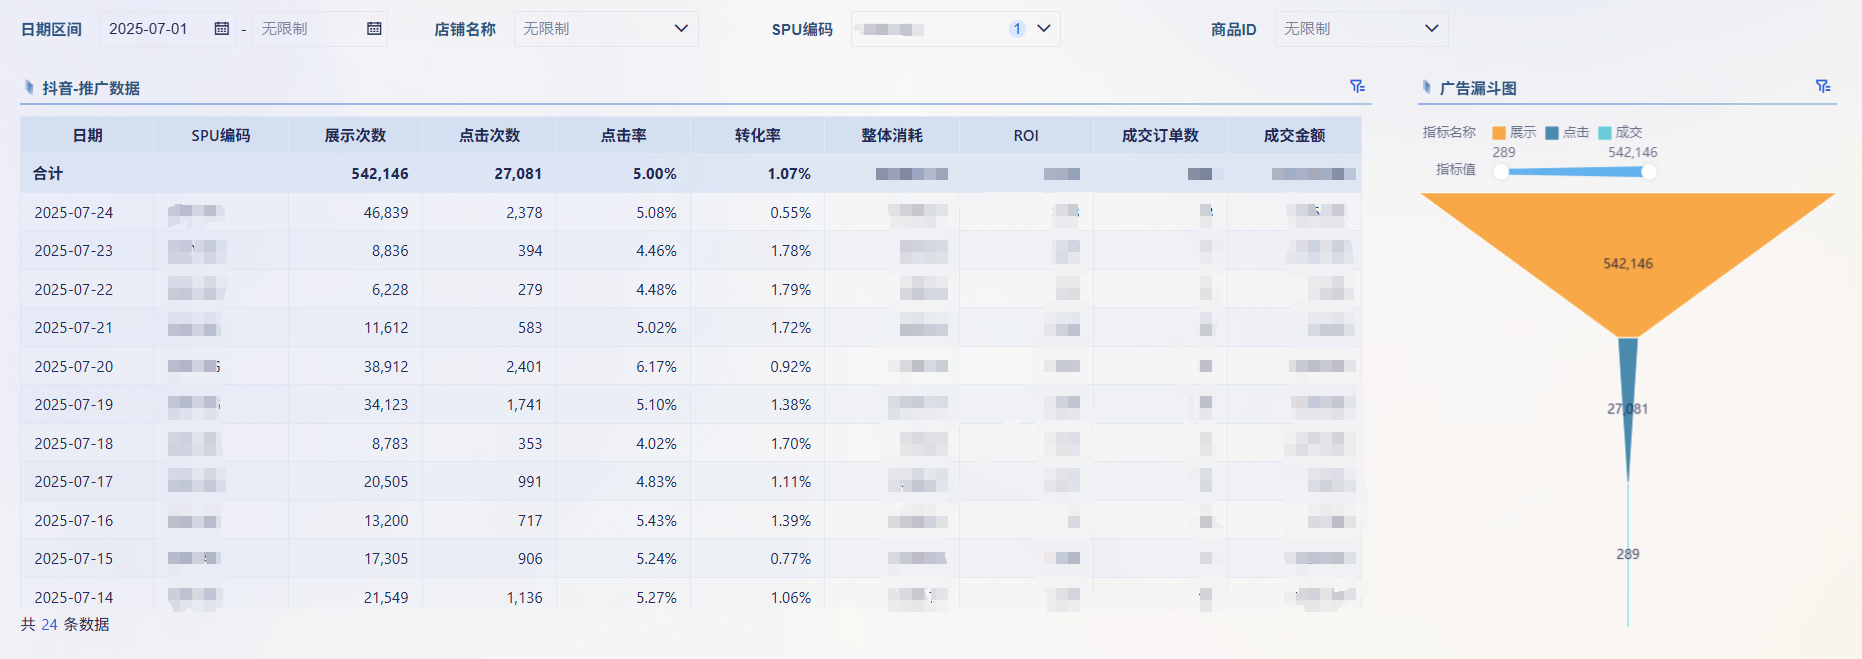This screenshot has width=1862, height=659.
Task: Open filter icon on 抖音-推广数据 panel
Action: [1357, 87]
